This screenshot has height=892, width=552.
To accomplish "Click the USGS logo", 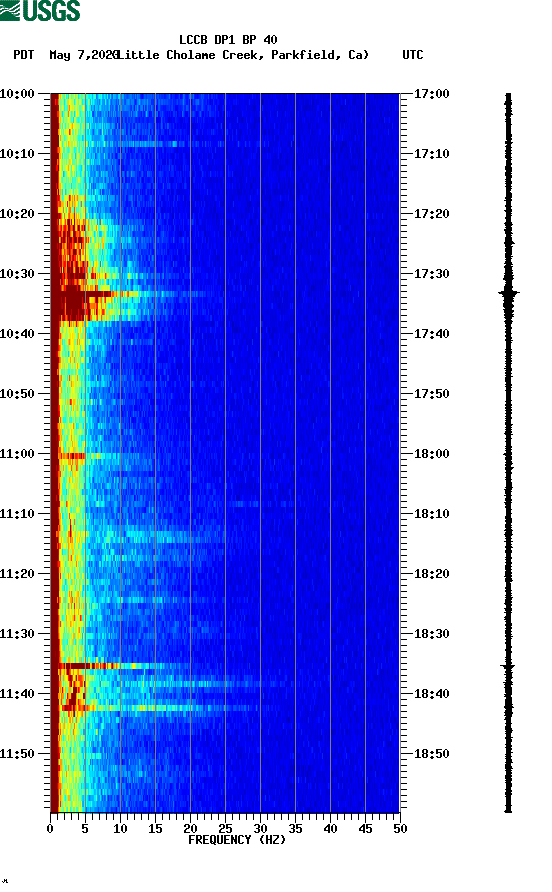I will 40,10.
